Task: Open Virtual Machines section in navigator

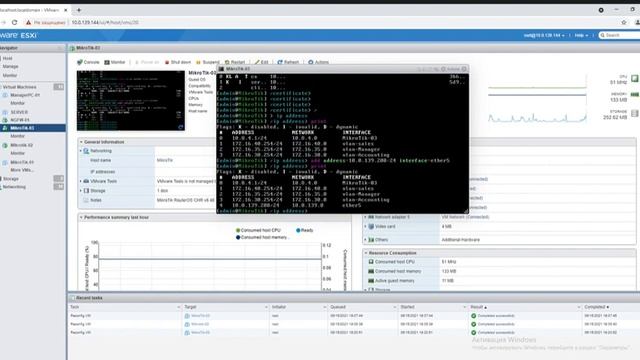Action: (x=19, y=87)
